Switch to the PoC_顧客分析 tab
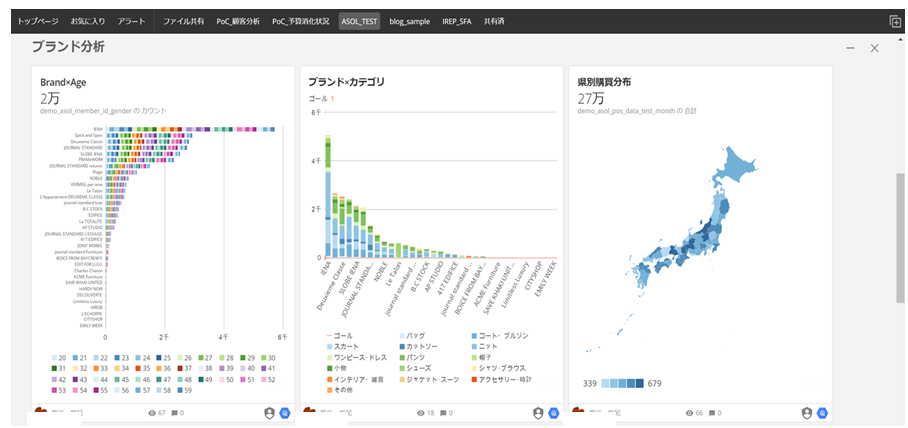Viewport: 908px width, 428px height. (238, 21)
